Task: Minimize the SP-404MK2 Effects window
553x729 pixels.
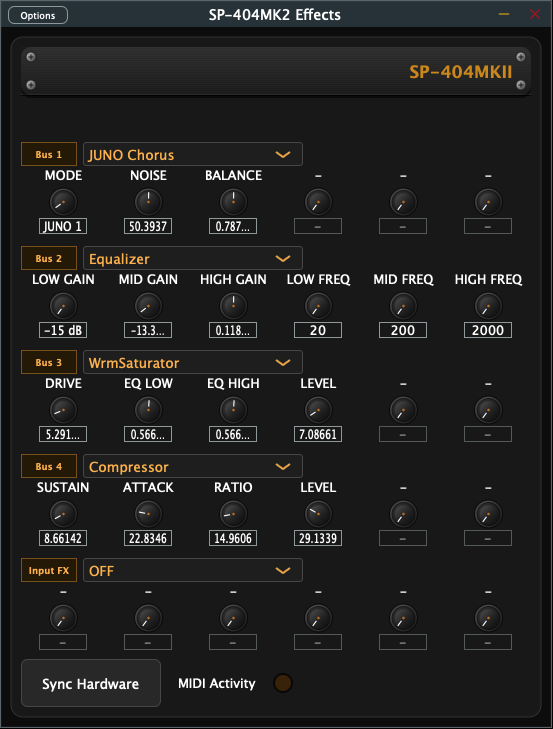Action: pos(504,14)
